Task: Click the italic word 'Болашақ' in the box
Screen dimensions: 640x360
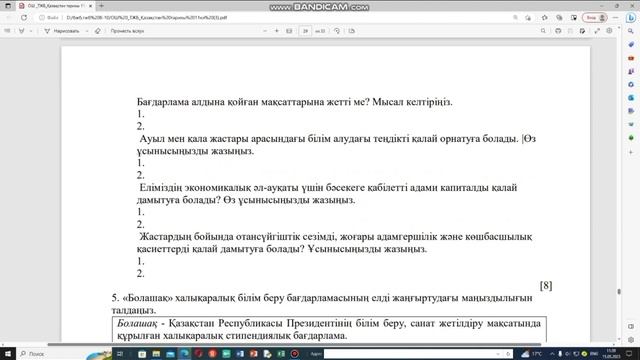Action: pos(137,323)
